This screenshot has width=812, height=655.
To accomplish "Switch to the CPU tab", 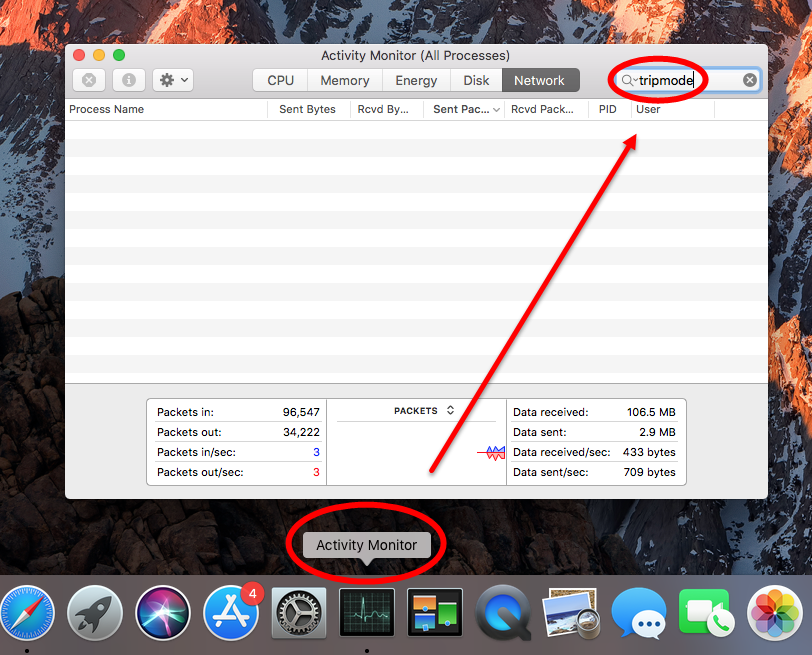I will 279,80.
